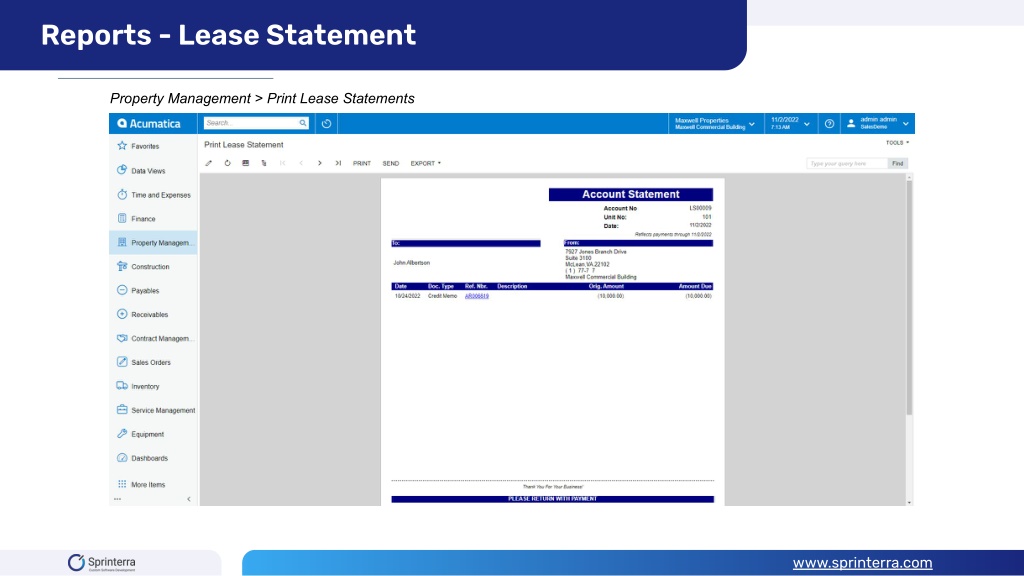This screenshot has width=1024, height=576.
Task: Open the Favorites star in sidebar
Action: coord(122,146)
